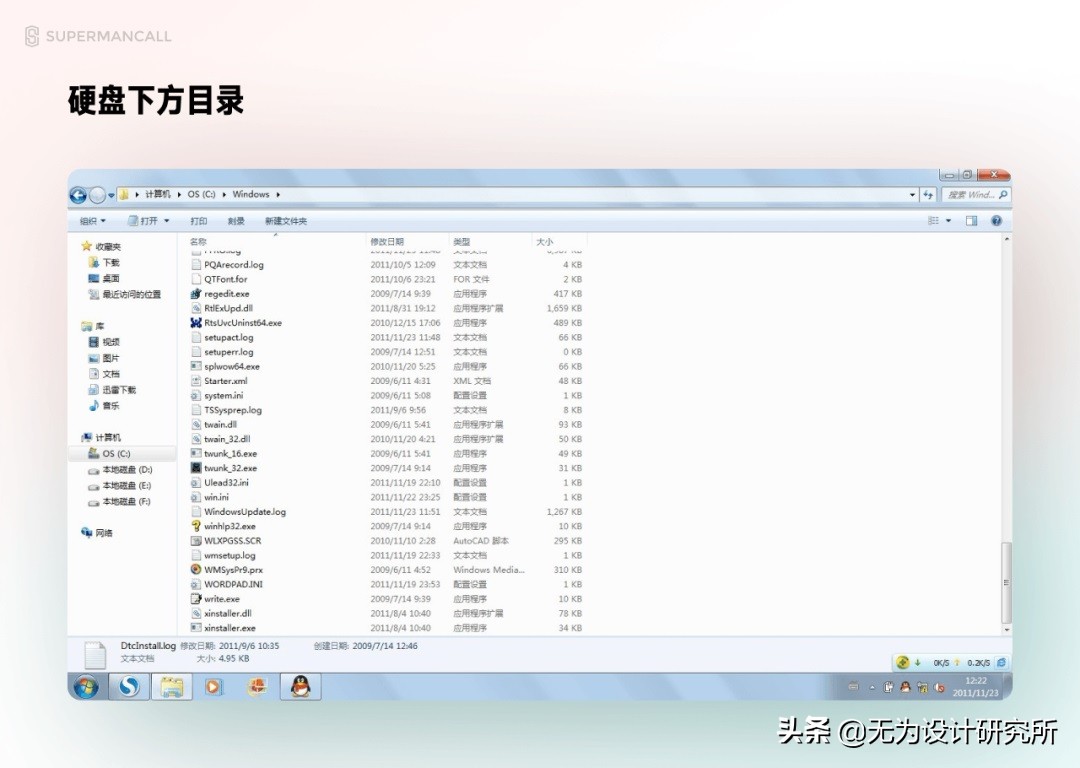Click the Back navigation arrow
The image size is (1080, 768).
pyautogui.click(x=78, y=194)
